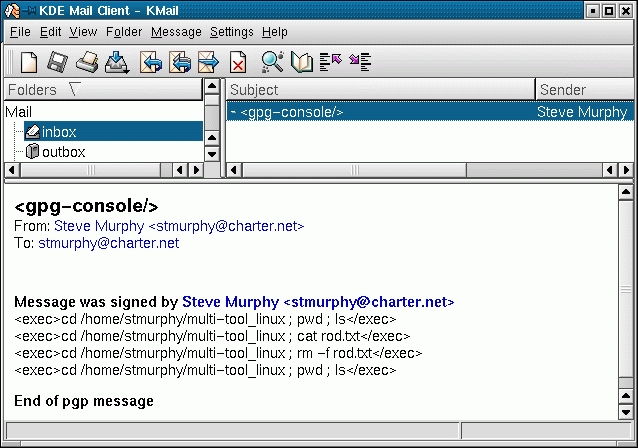Viewport: 638px width, 448px height.
Task: Open the File menu
Action: (x=20, y=32)
